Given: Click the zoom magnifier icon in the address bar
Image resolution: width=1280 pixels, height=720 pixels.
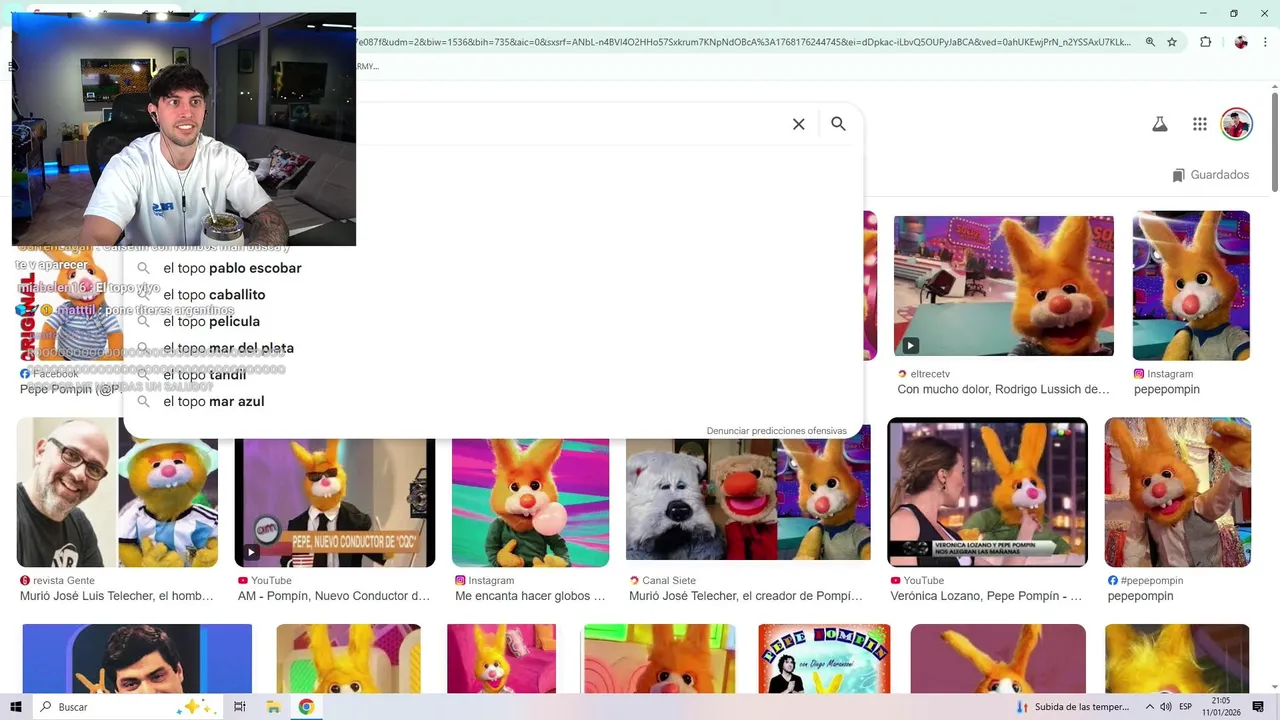Looking at the screenshot, I should tap(1150, 42).
